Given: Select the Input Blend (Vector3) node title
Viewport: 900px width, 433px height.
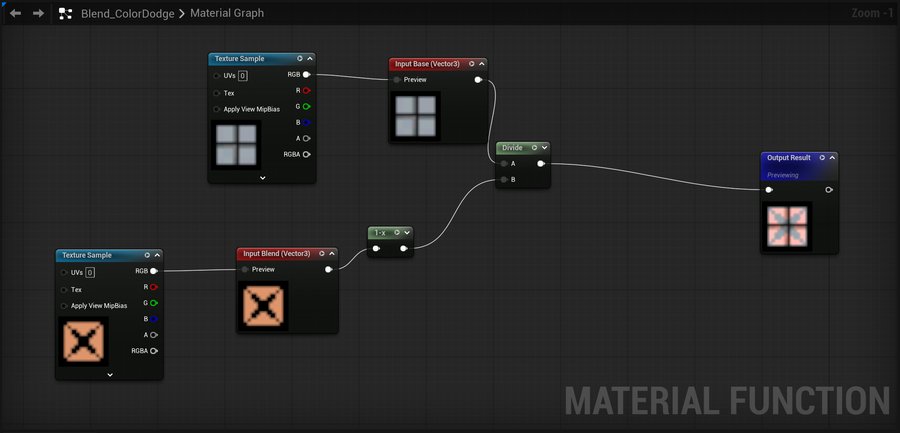Looking at the screenshot, I should 276,254.
